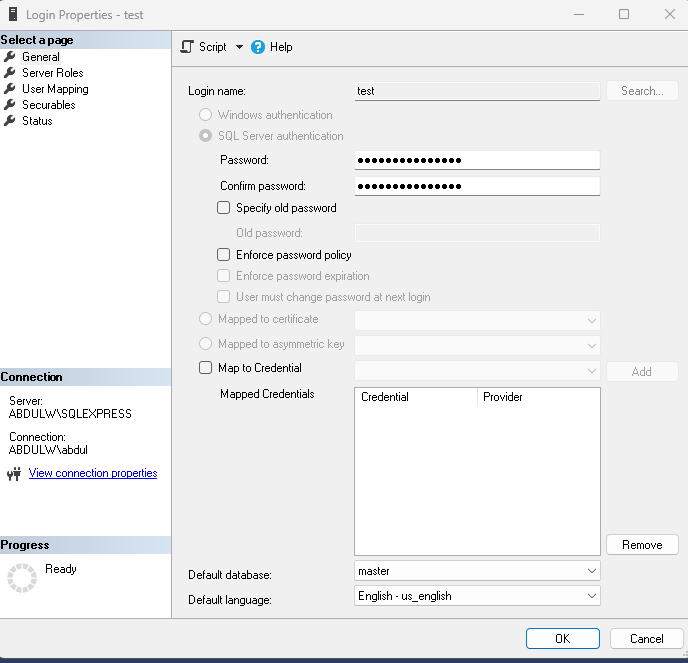Click the wrench icon beside Server Roles
Image resolution: width=688 pixels, height=663 pixels.
coord(11,73)
